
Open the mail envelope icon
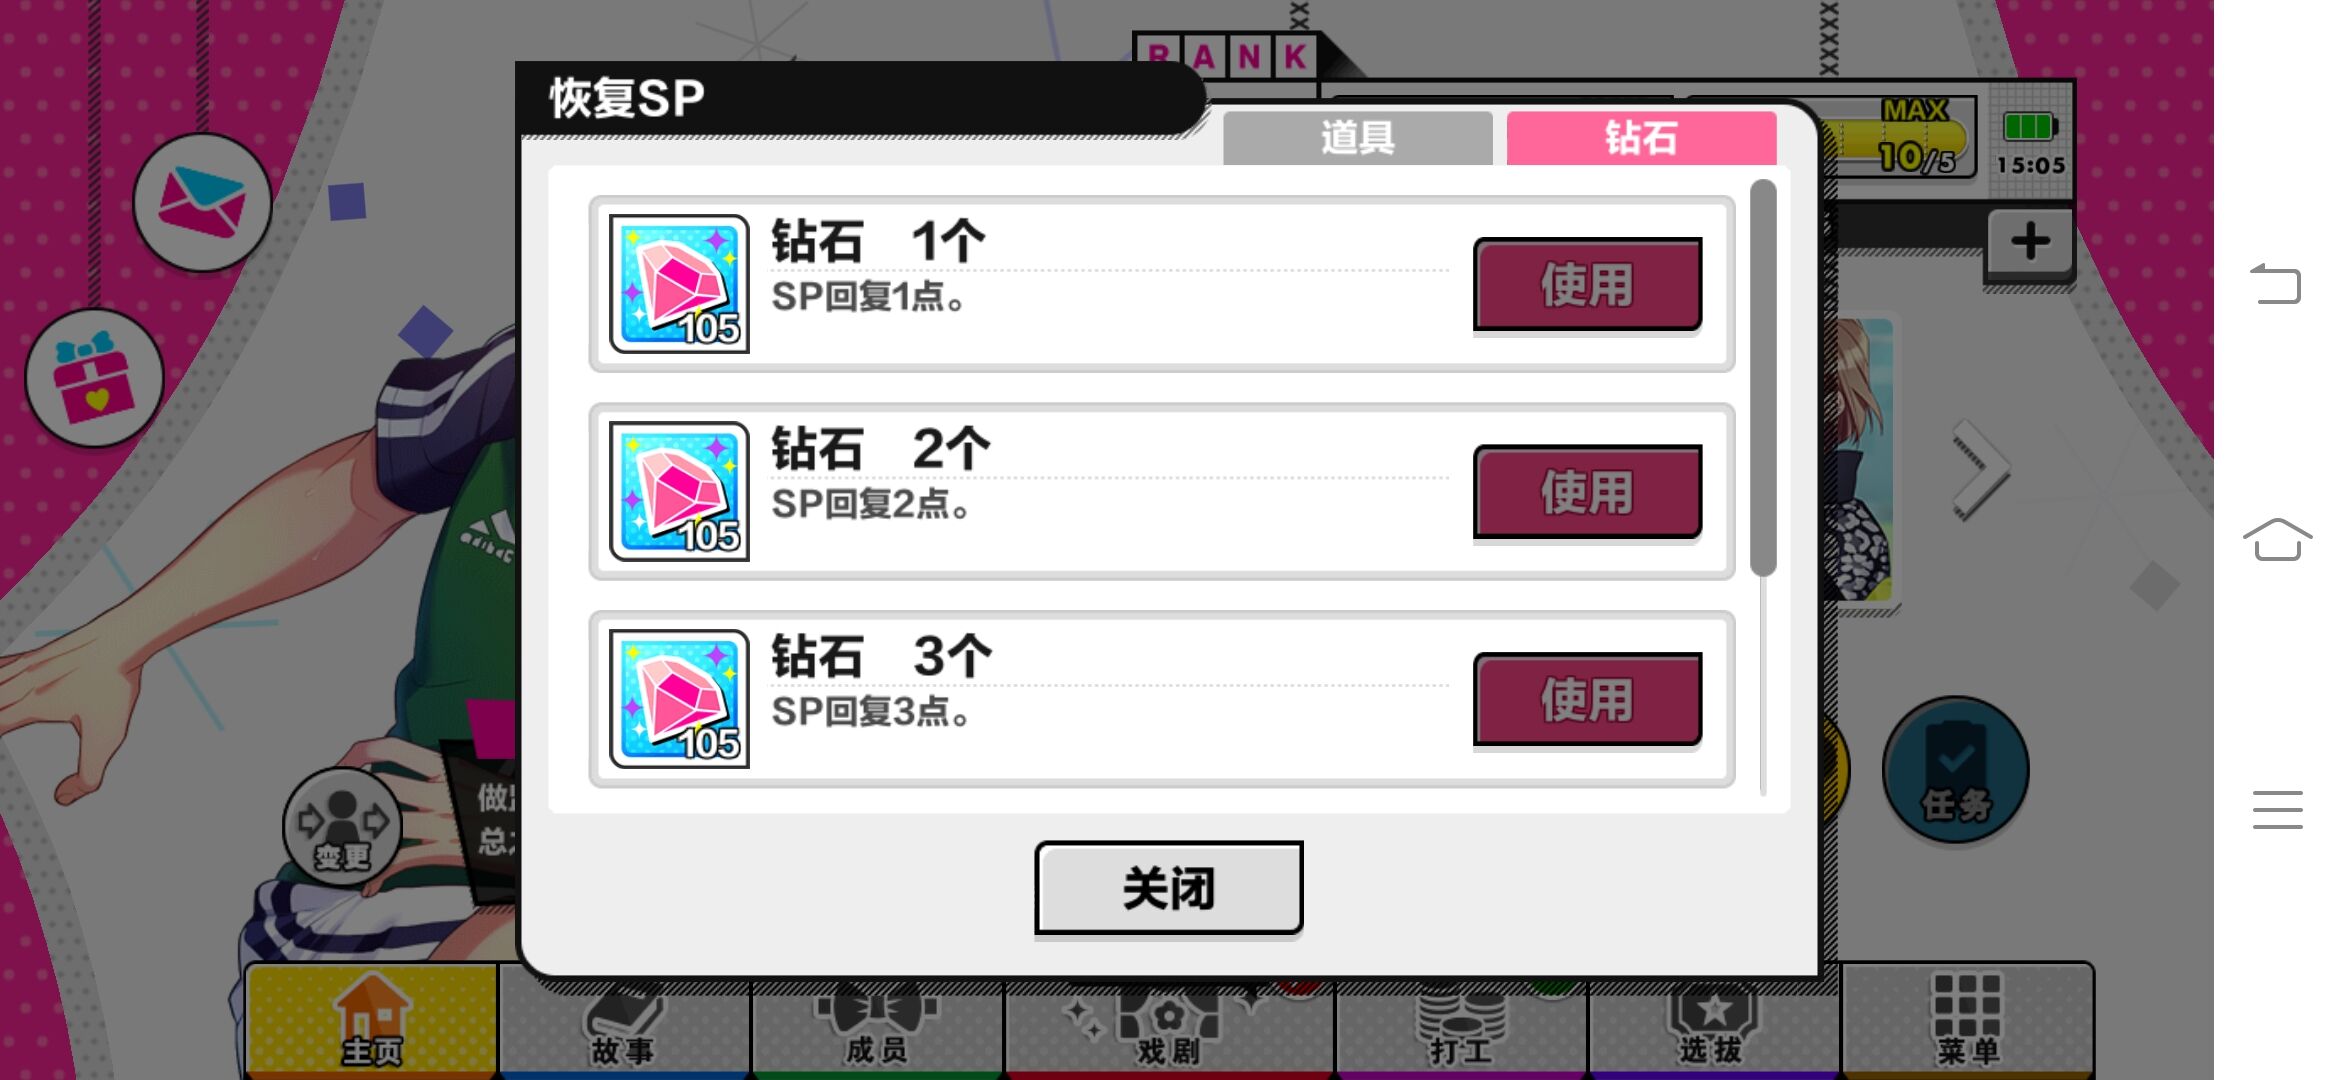point(202,203)
